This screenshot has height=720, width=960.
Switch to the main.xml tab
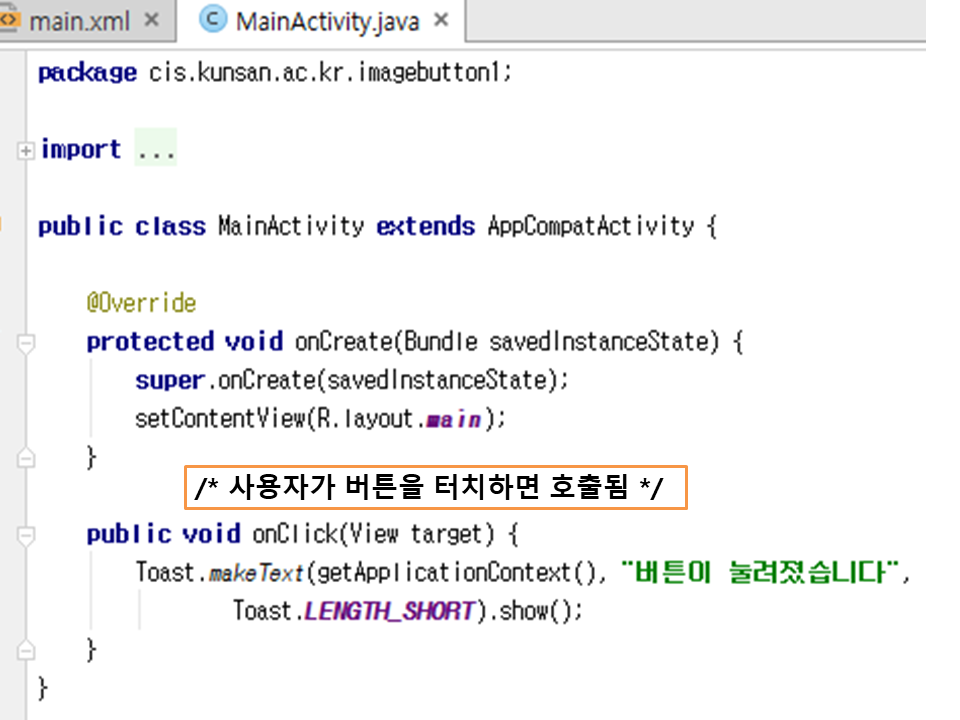click(x=79, y=21)
